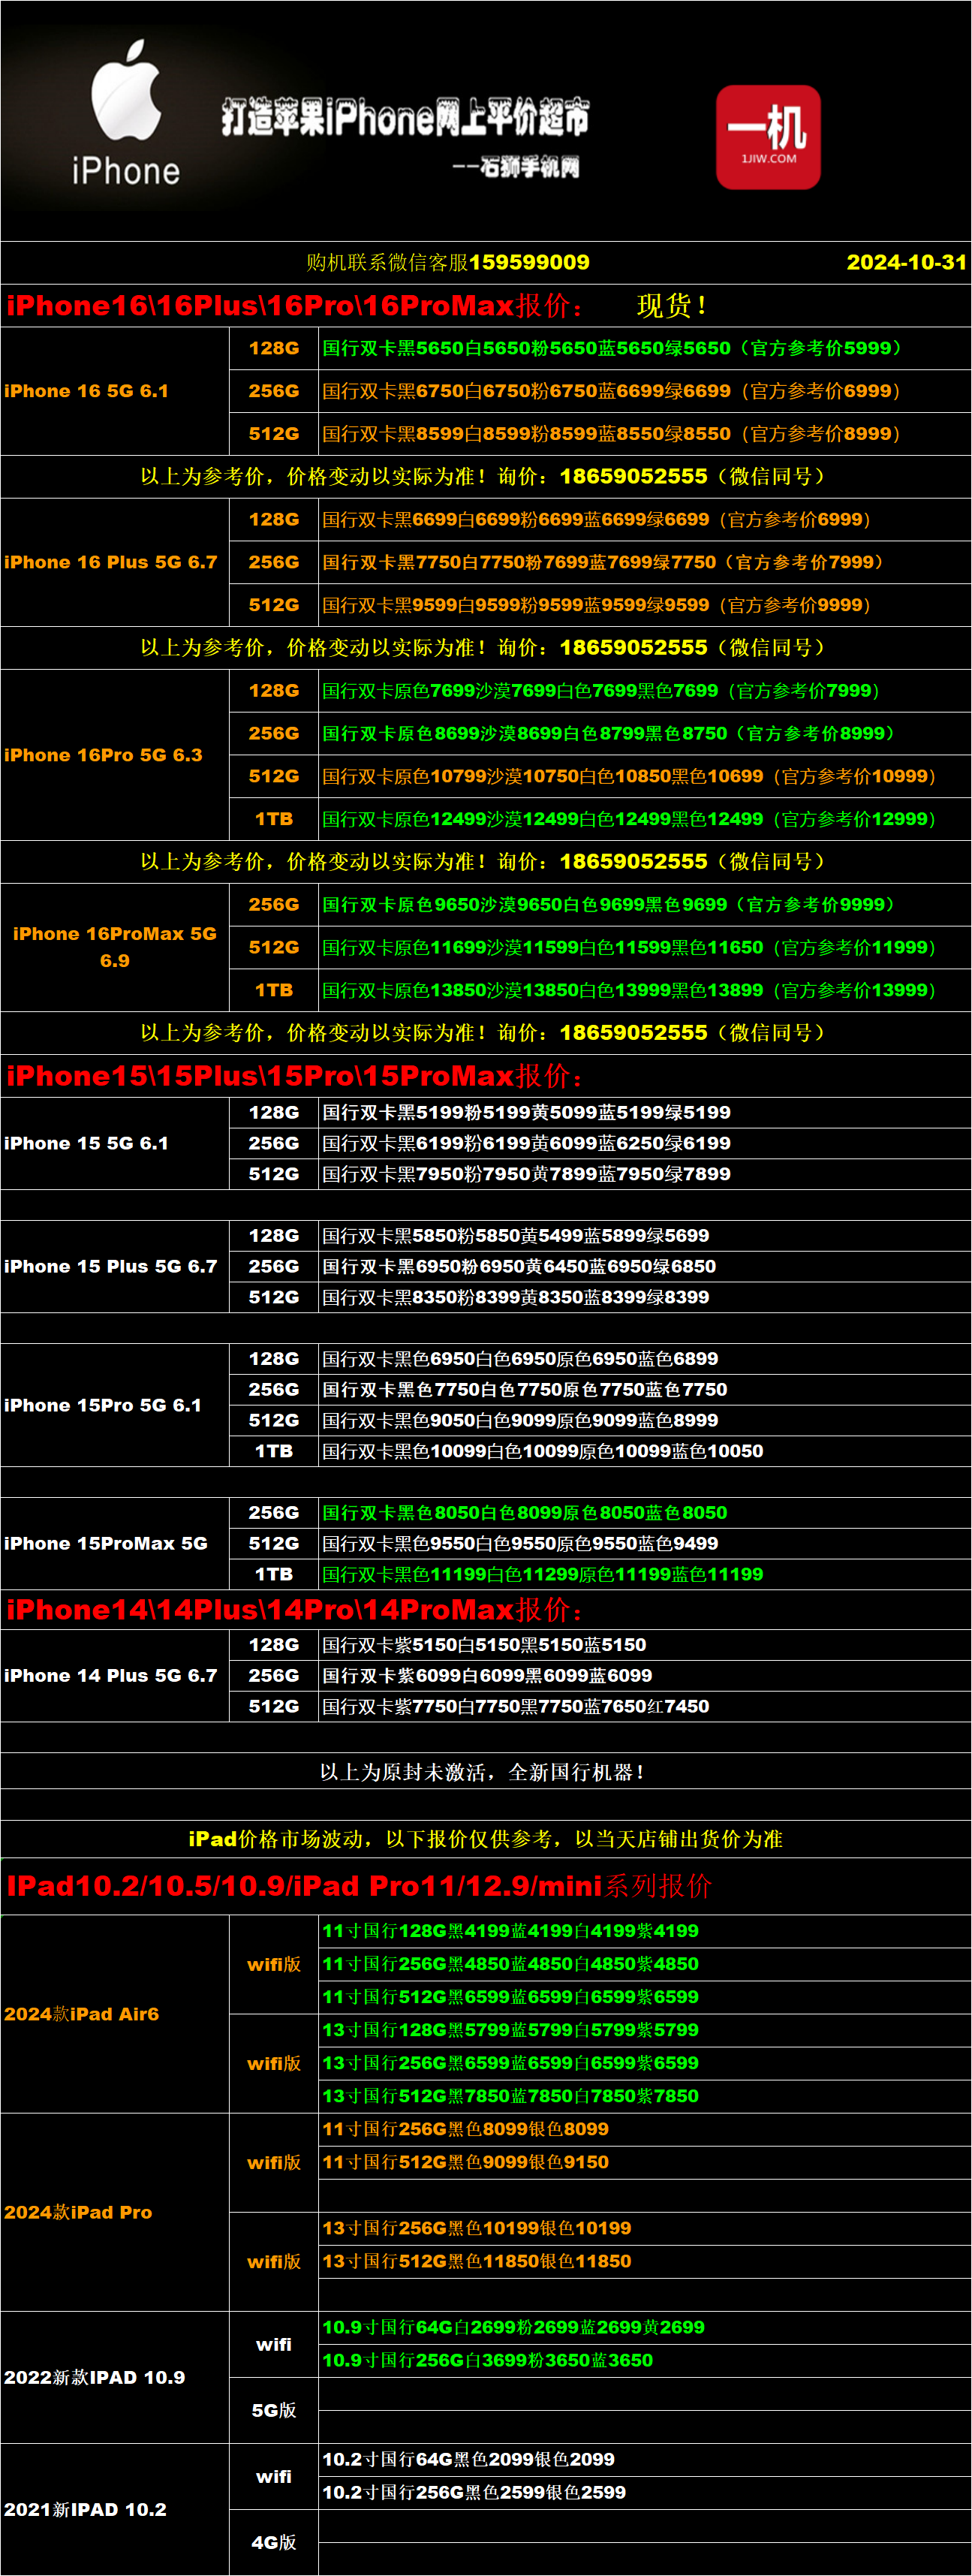Select iPhone 16Pro 1TB row 原色12499
Viewport: 972px width, 2576px height.
click(x=645, y=819)
